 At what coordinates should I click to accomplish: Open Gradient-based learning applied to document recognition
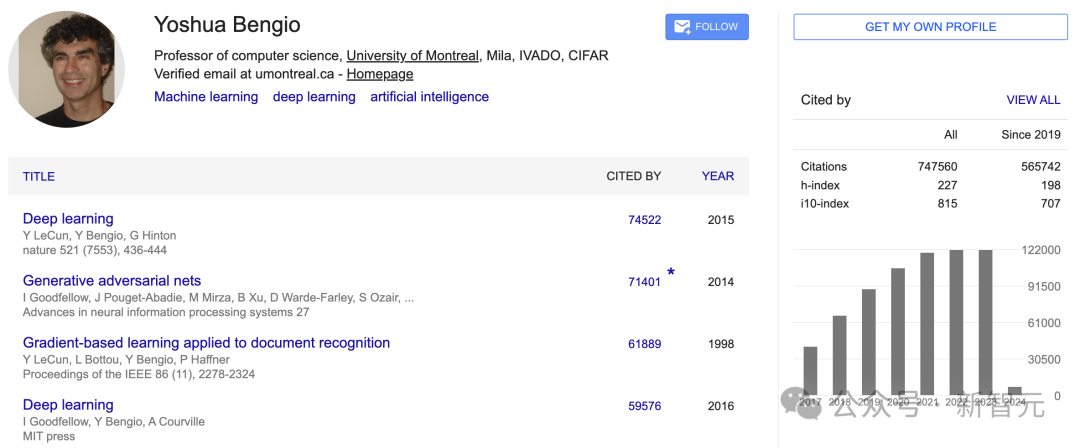pyautogui.click(x=206, y=343)
